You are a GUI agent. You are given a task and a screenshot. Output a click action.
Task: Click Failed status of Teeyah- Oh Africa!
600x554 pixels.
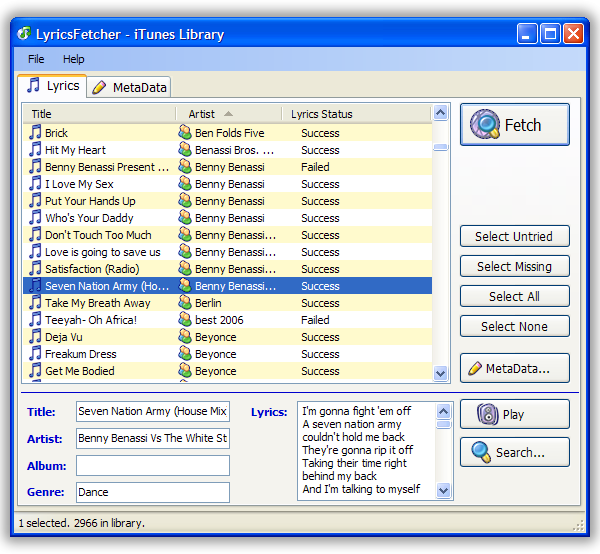pyautogui.click(x=315, y=320)
